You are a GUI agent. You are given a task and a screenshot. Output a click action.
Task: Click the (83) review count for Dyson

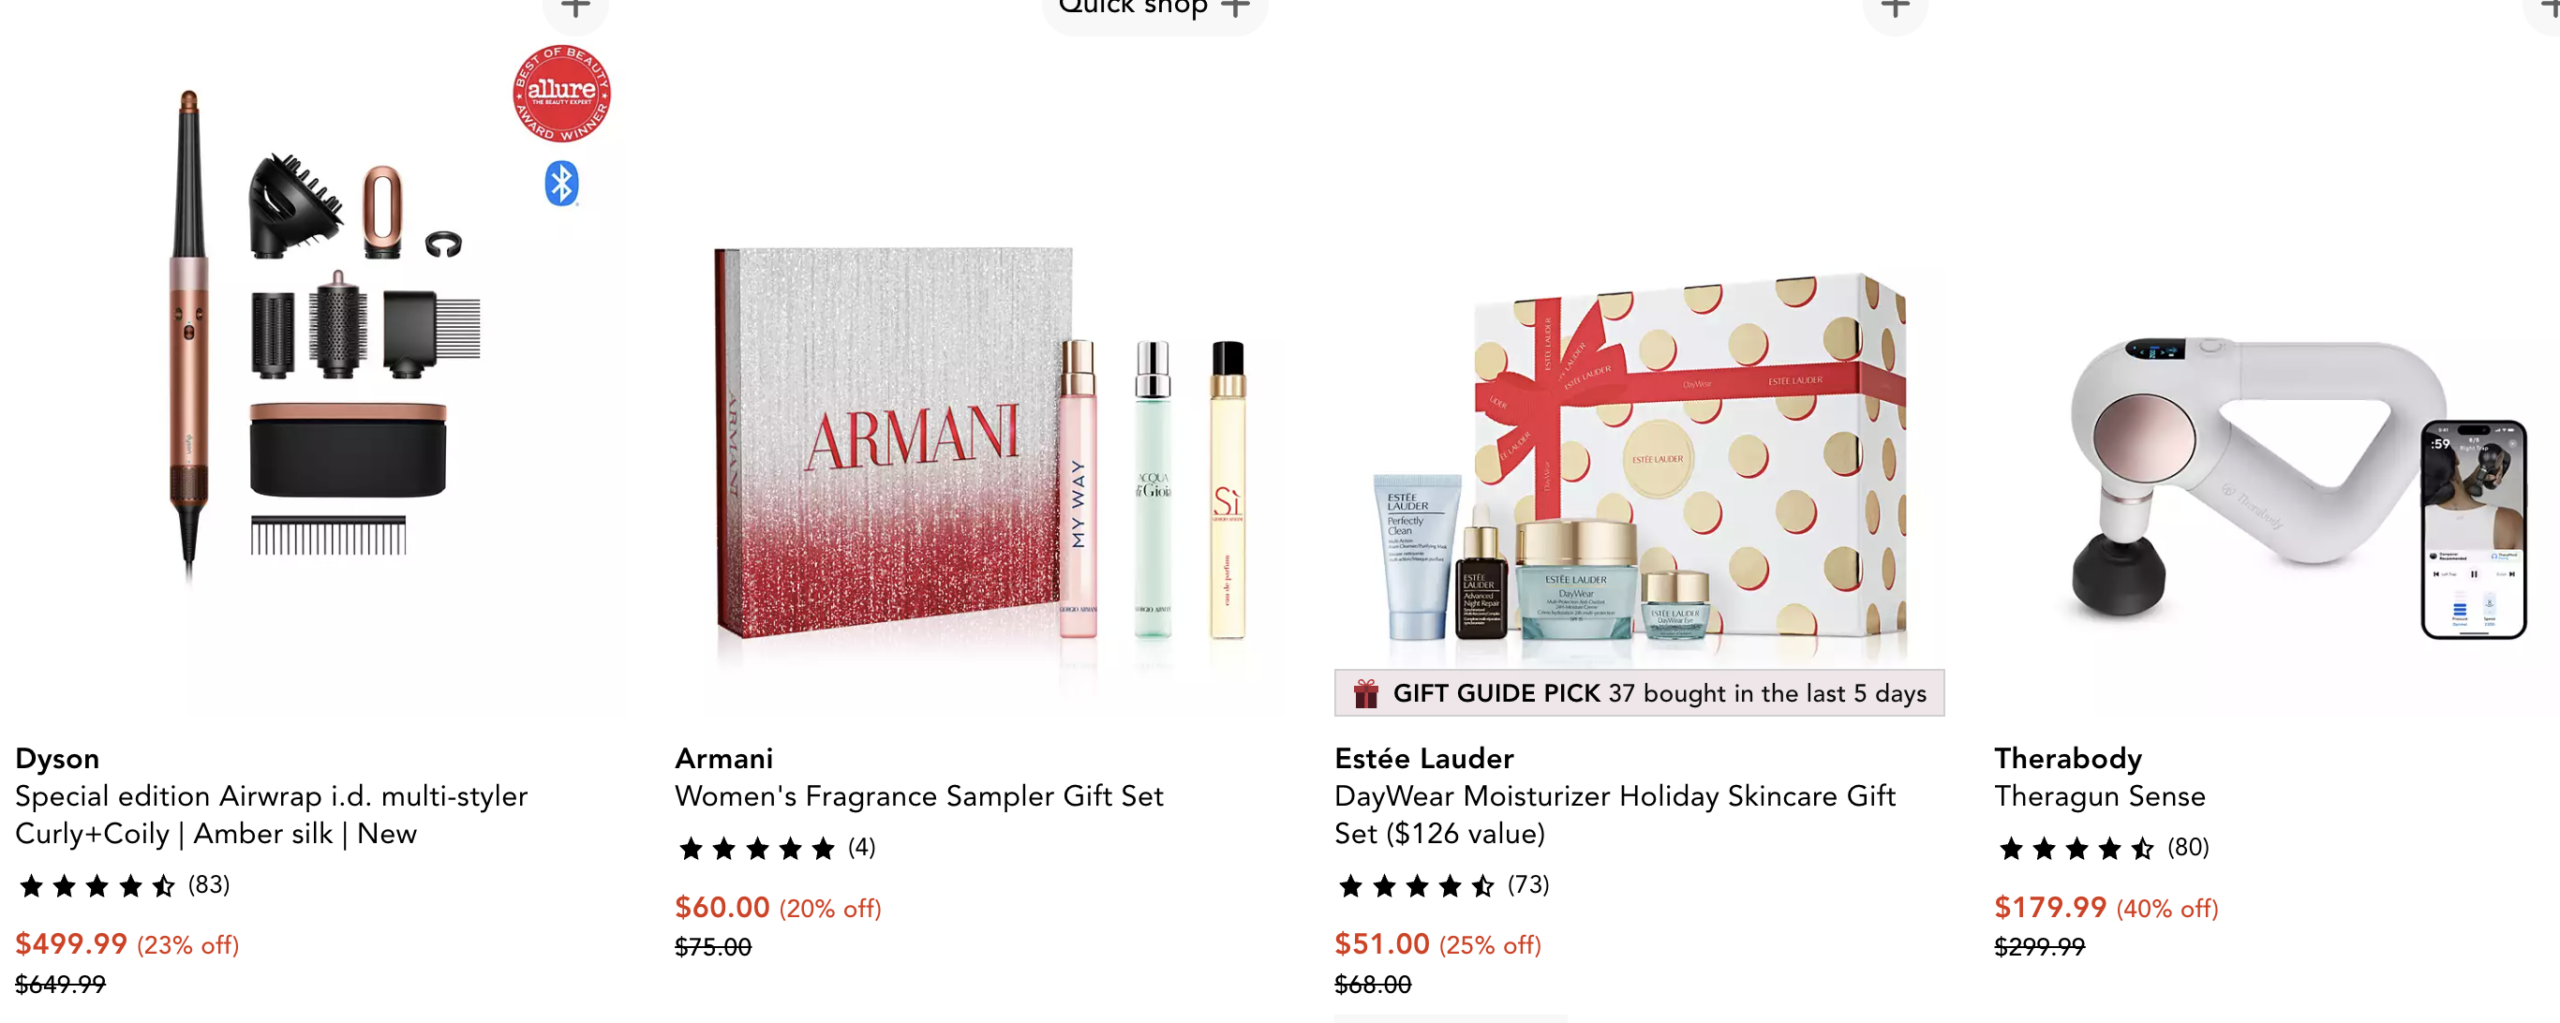209,885
